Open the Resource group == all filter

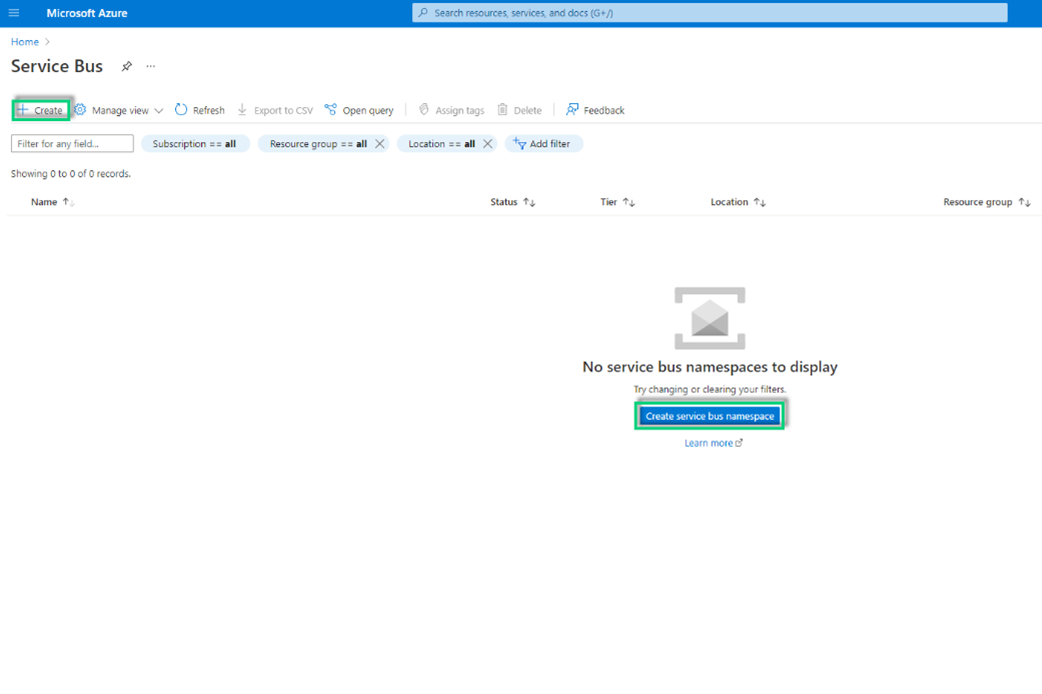coord(318,144)
